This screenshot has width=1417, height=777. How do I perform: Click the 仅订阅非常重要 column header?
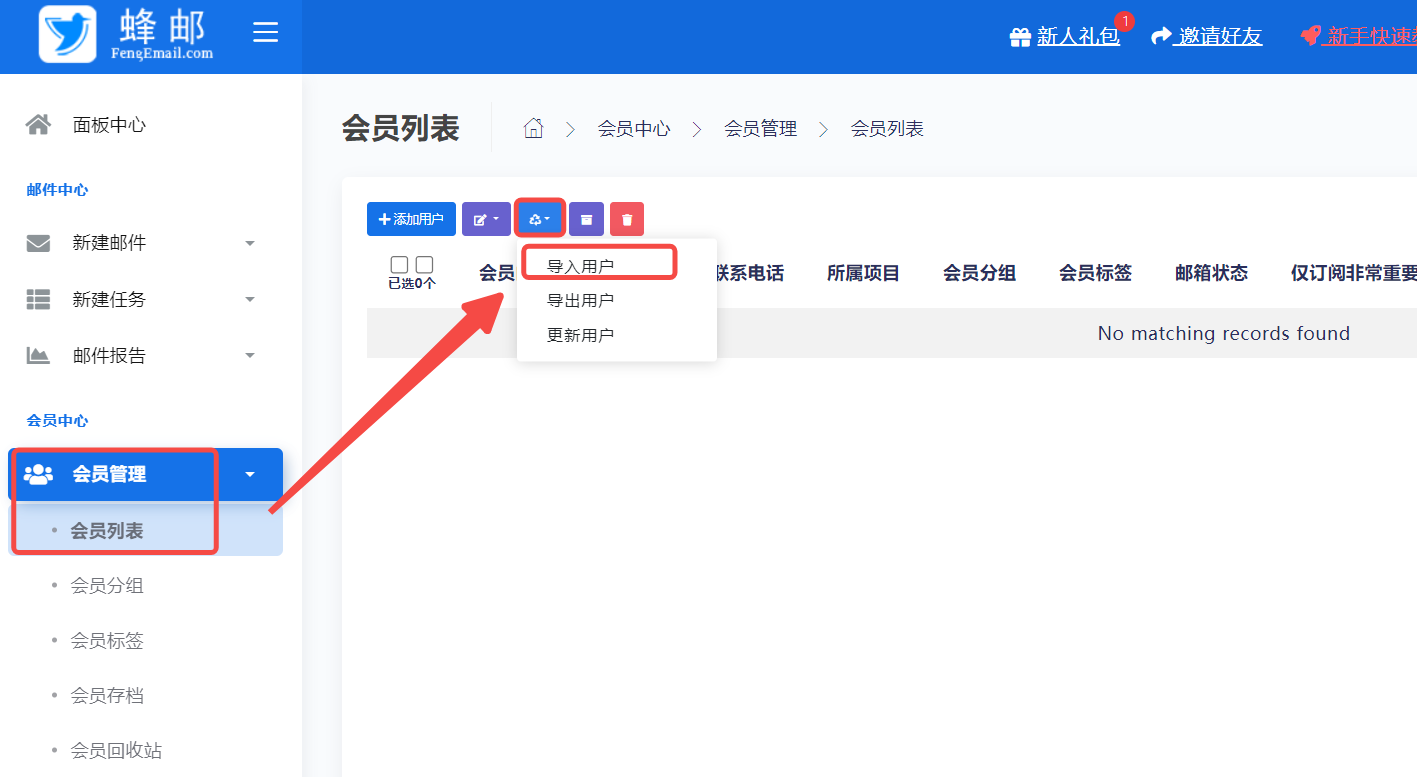1354,273
